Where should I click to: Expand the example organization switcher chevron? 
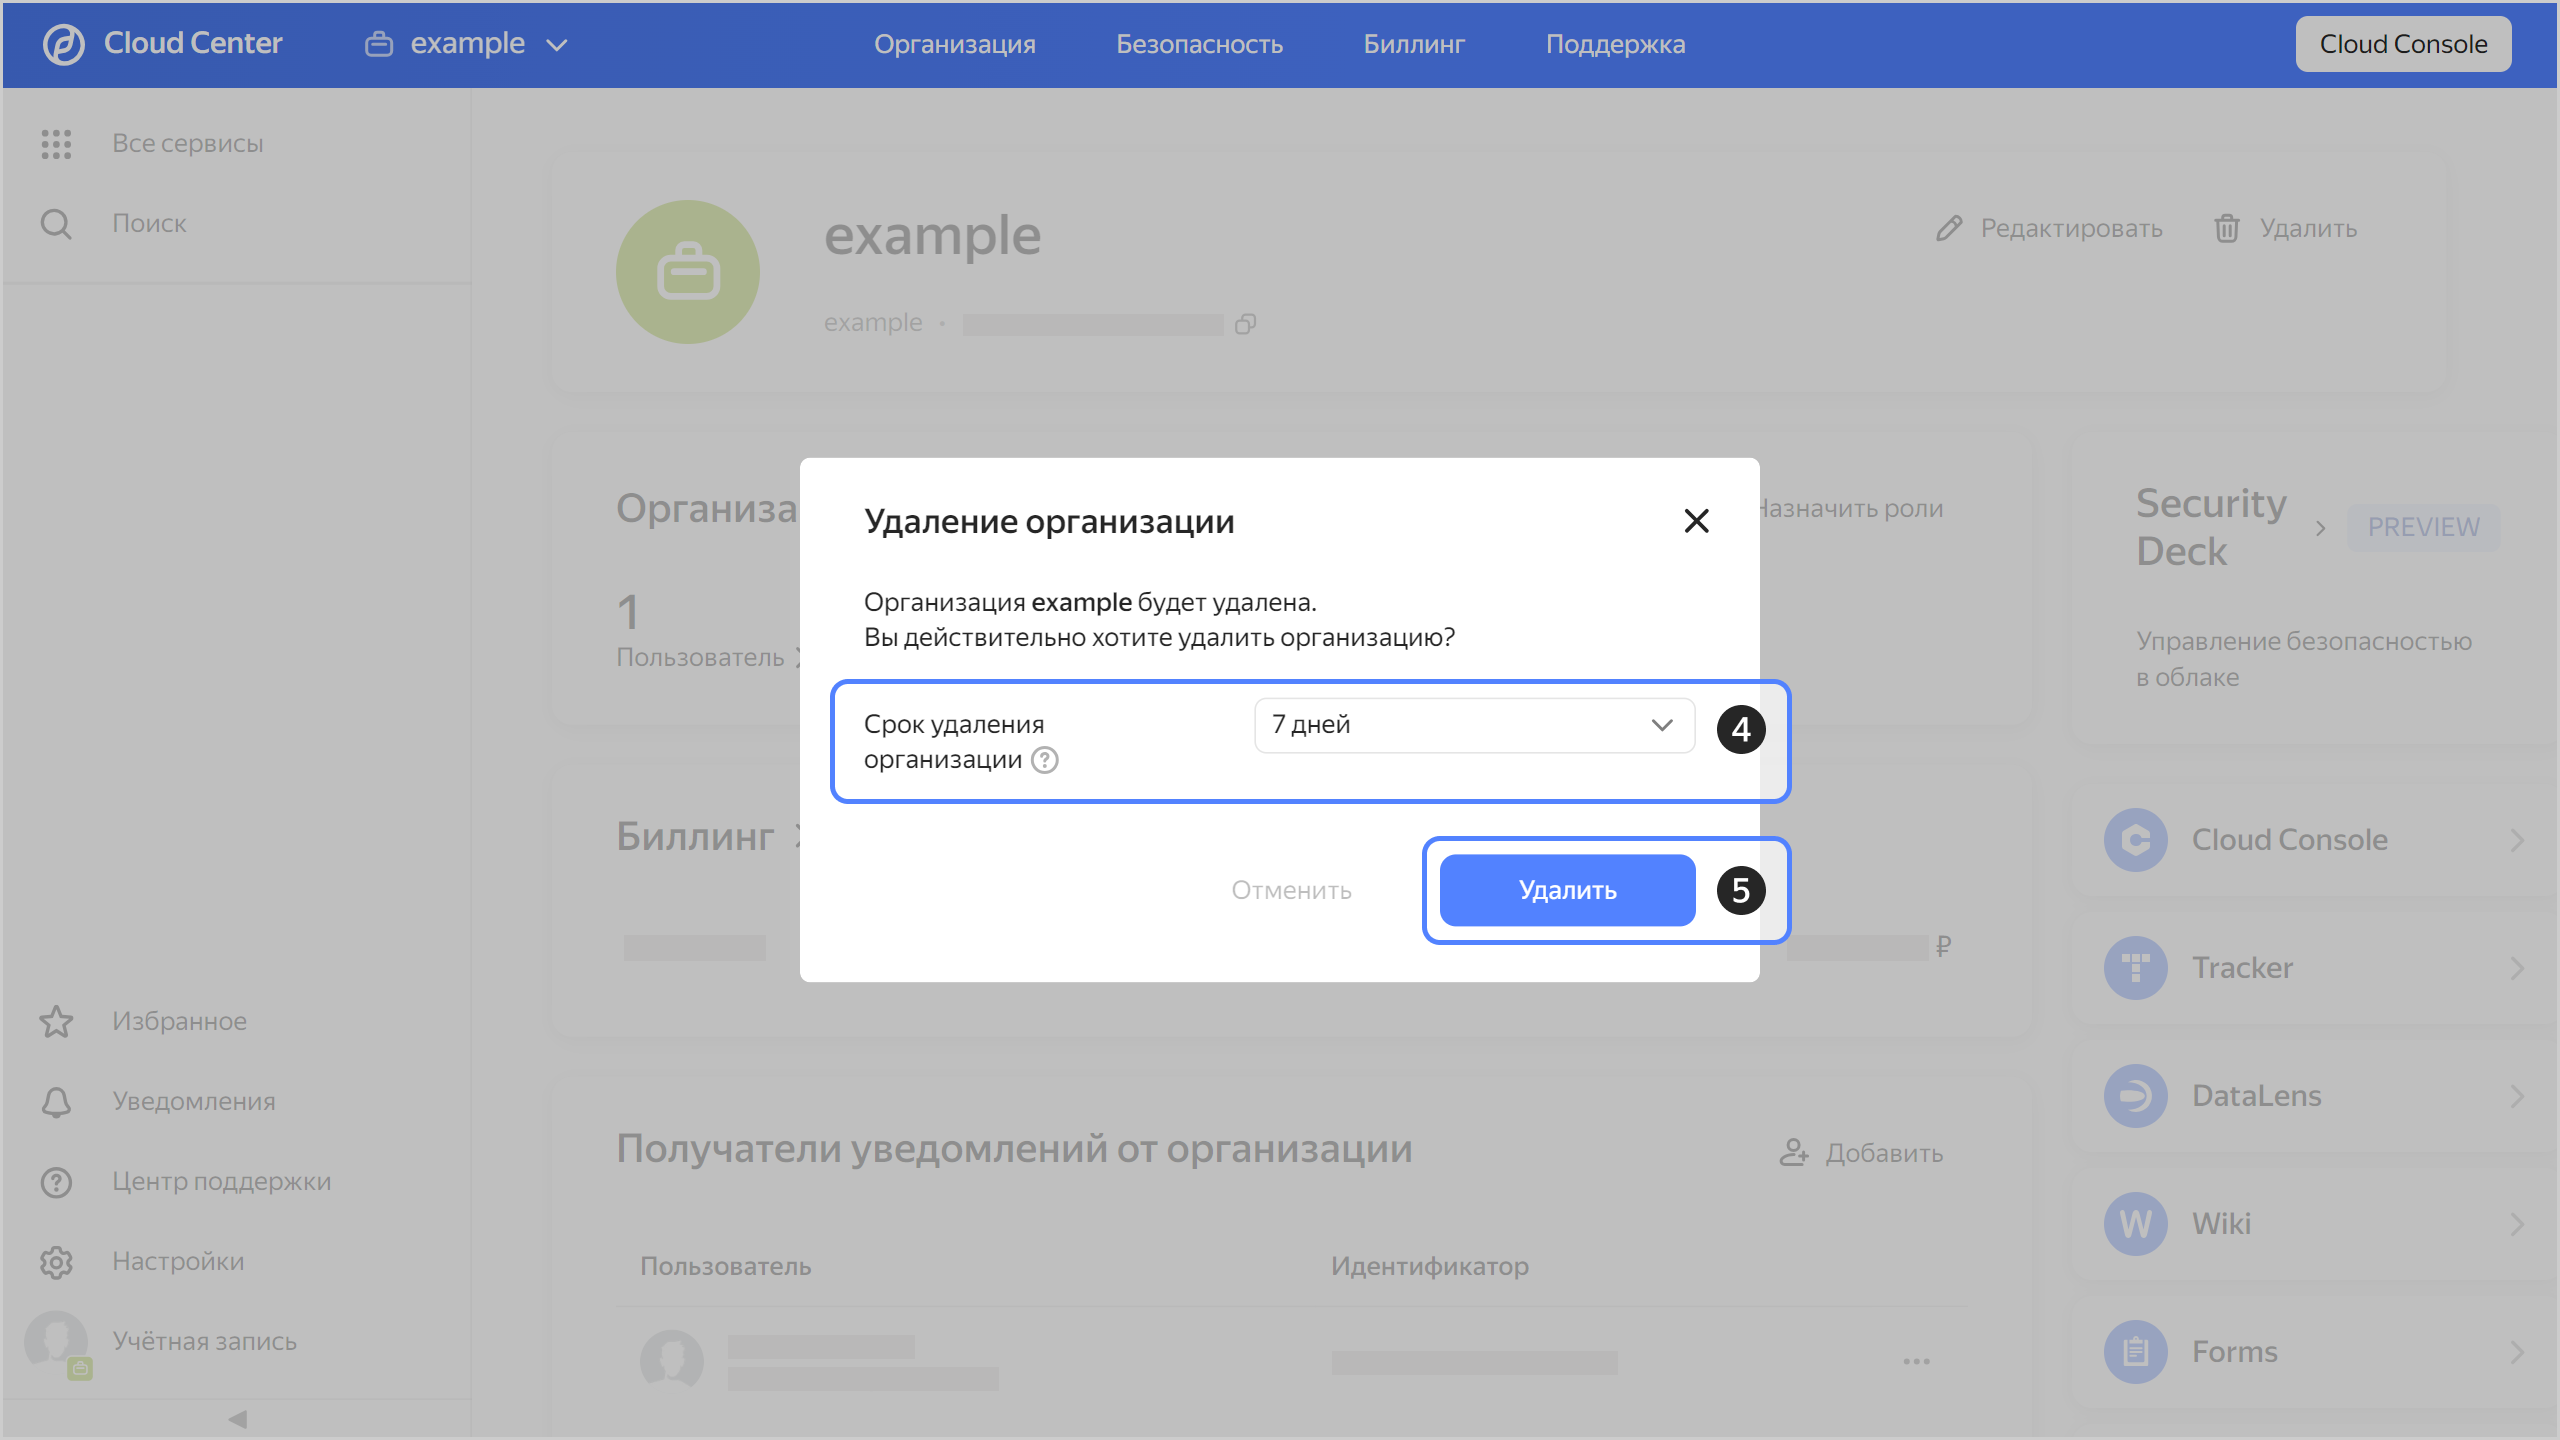pos(557,44)
